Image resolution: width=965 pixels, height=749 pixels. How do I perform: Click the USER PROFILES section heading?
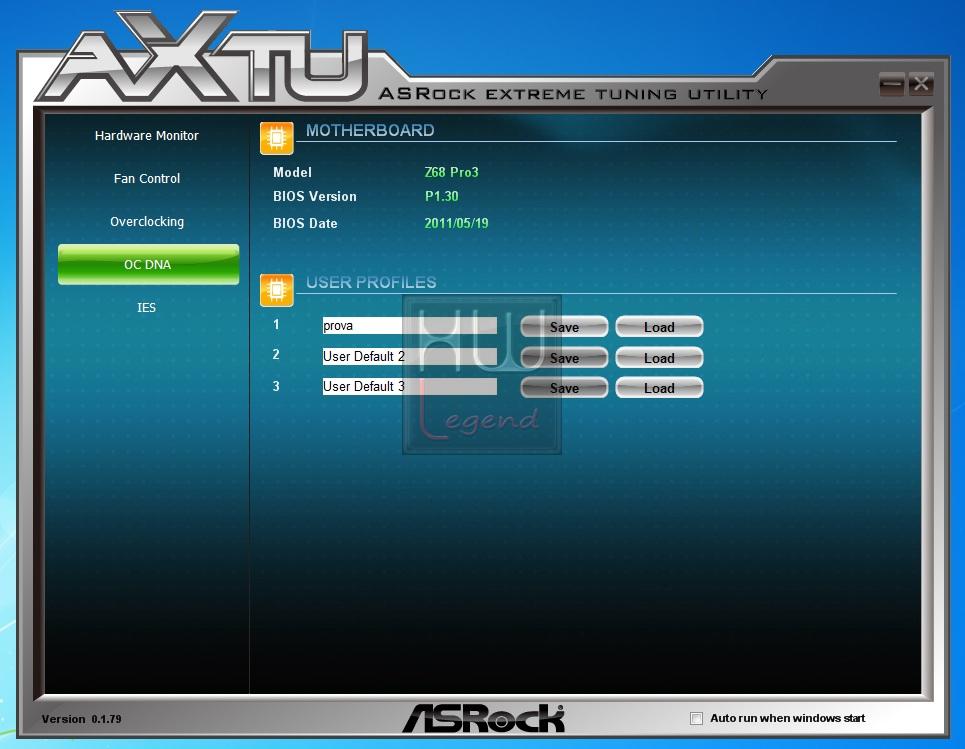(371, 282)
